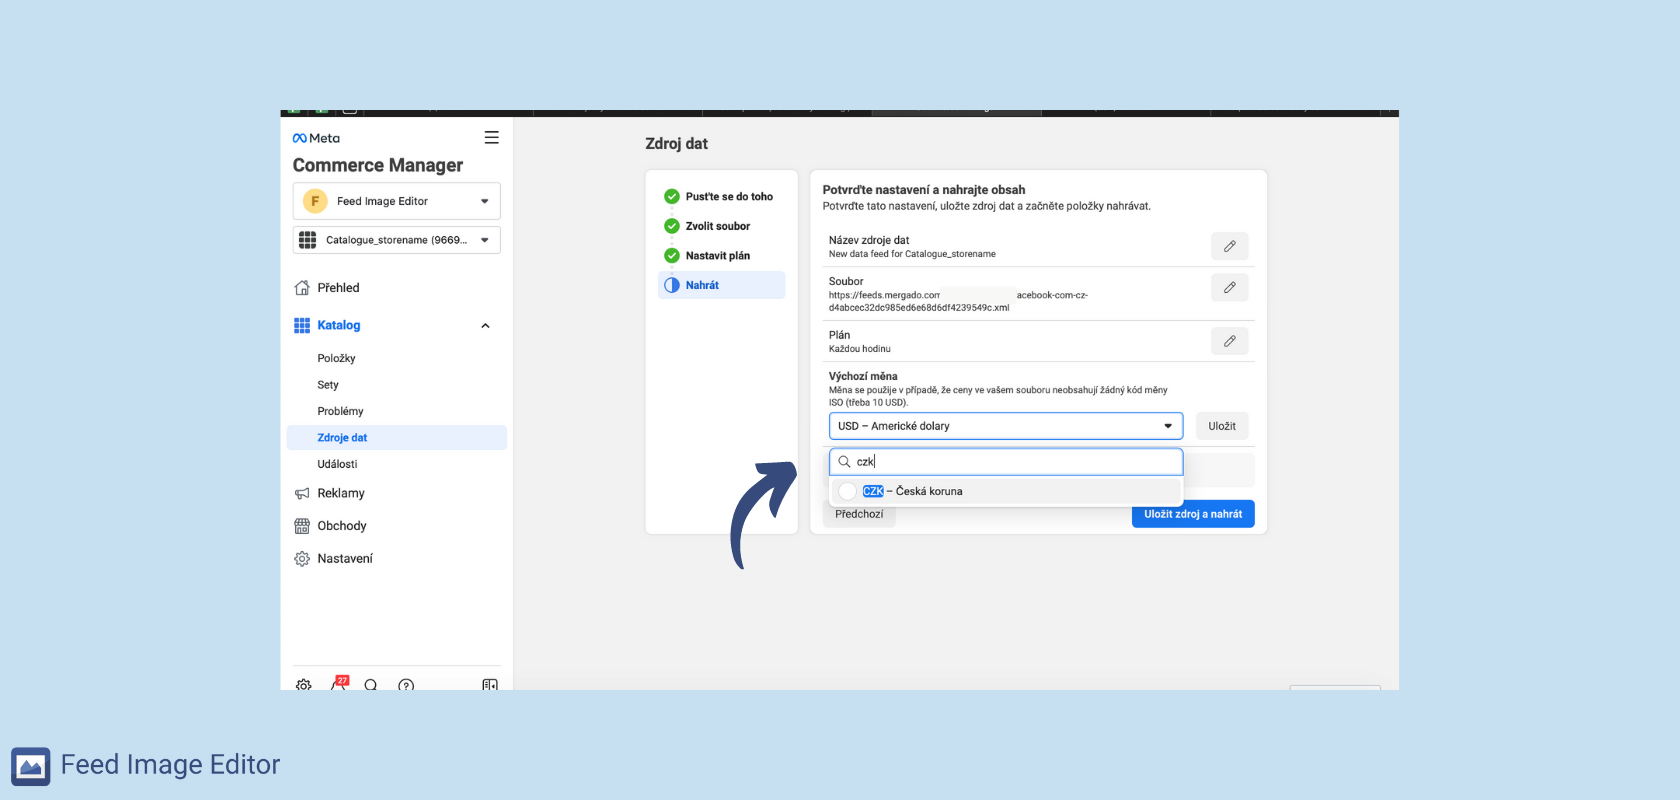Open notifications with the 27 badge
Image resolution: width=1680 pixels, height=800 pixels.
[339, 684]
